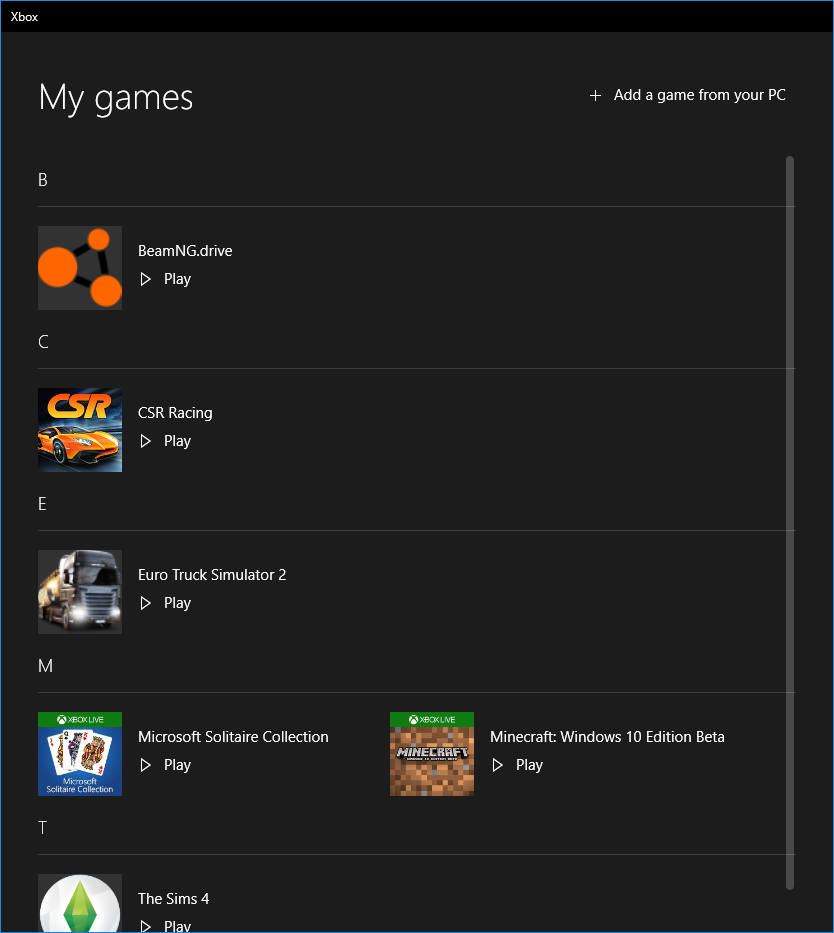The width and height of the screenshot is (834, 933).
Task: Click the play triangle icon for BeamNG.drive
Action: (x=145, y=279)
